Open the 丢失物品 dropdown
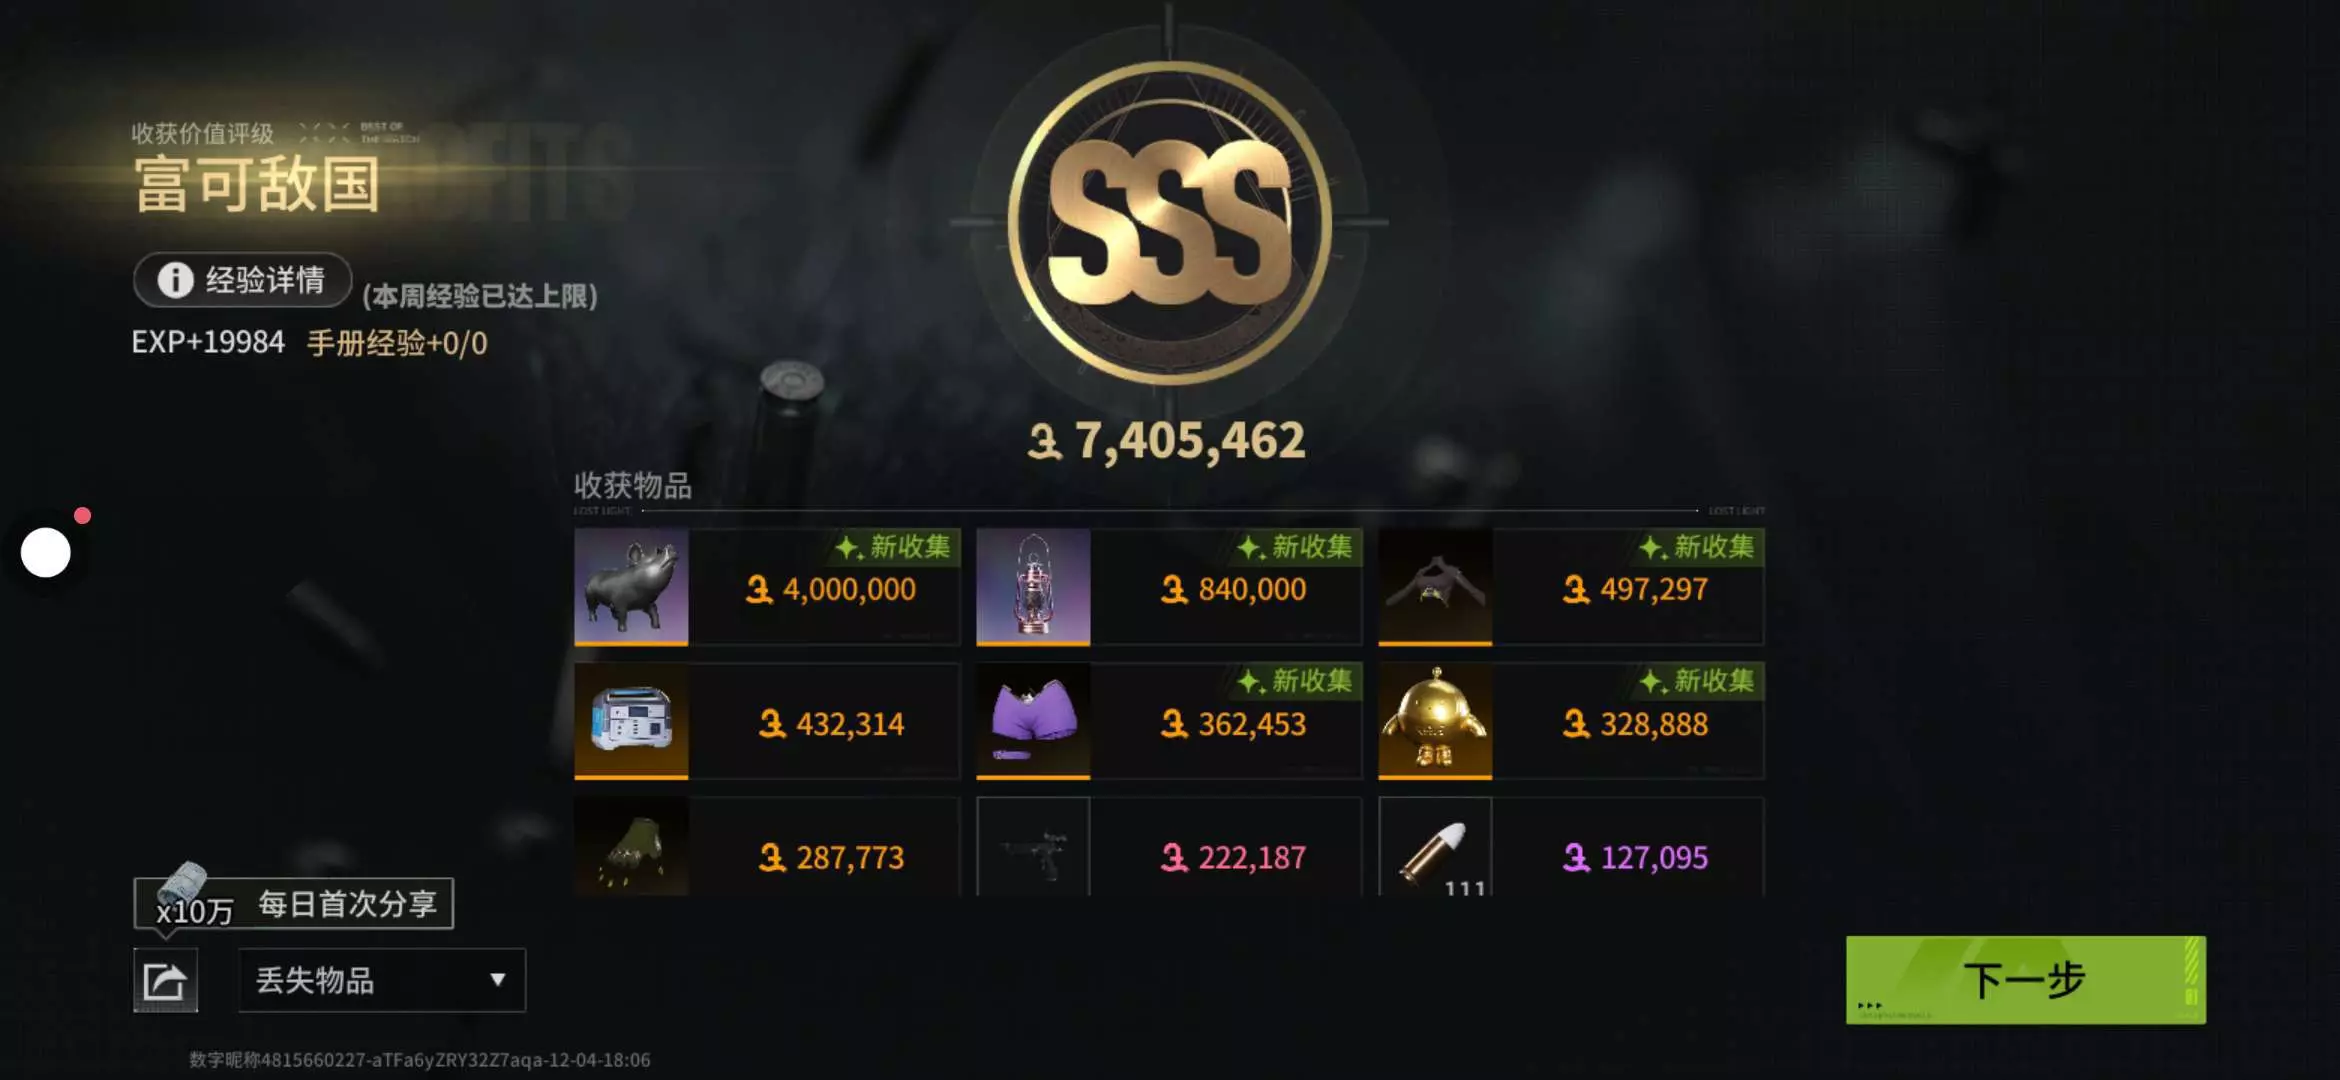 tap(382, 980)
